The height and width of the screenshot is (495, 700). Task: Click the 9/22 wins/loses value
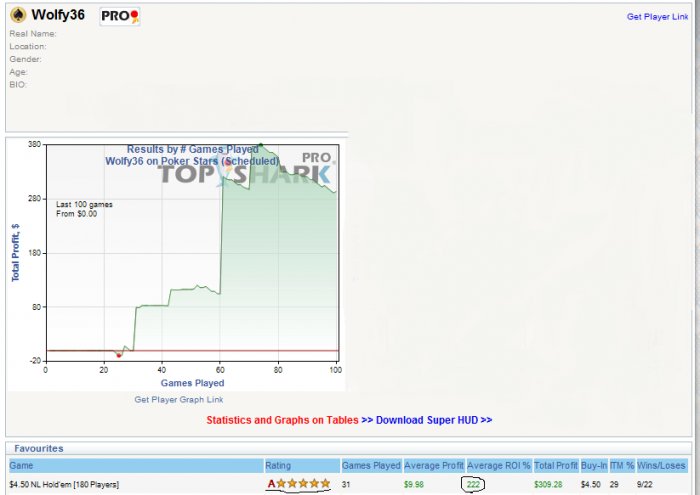tap(645, 484)
